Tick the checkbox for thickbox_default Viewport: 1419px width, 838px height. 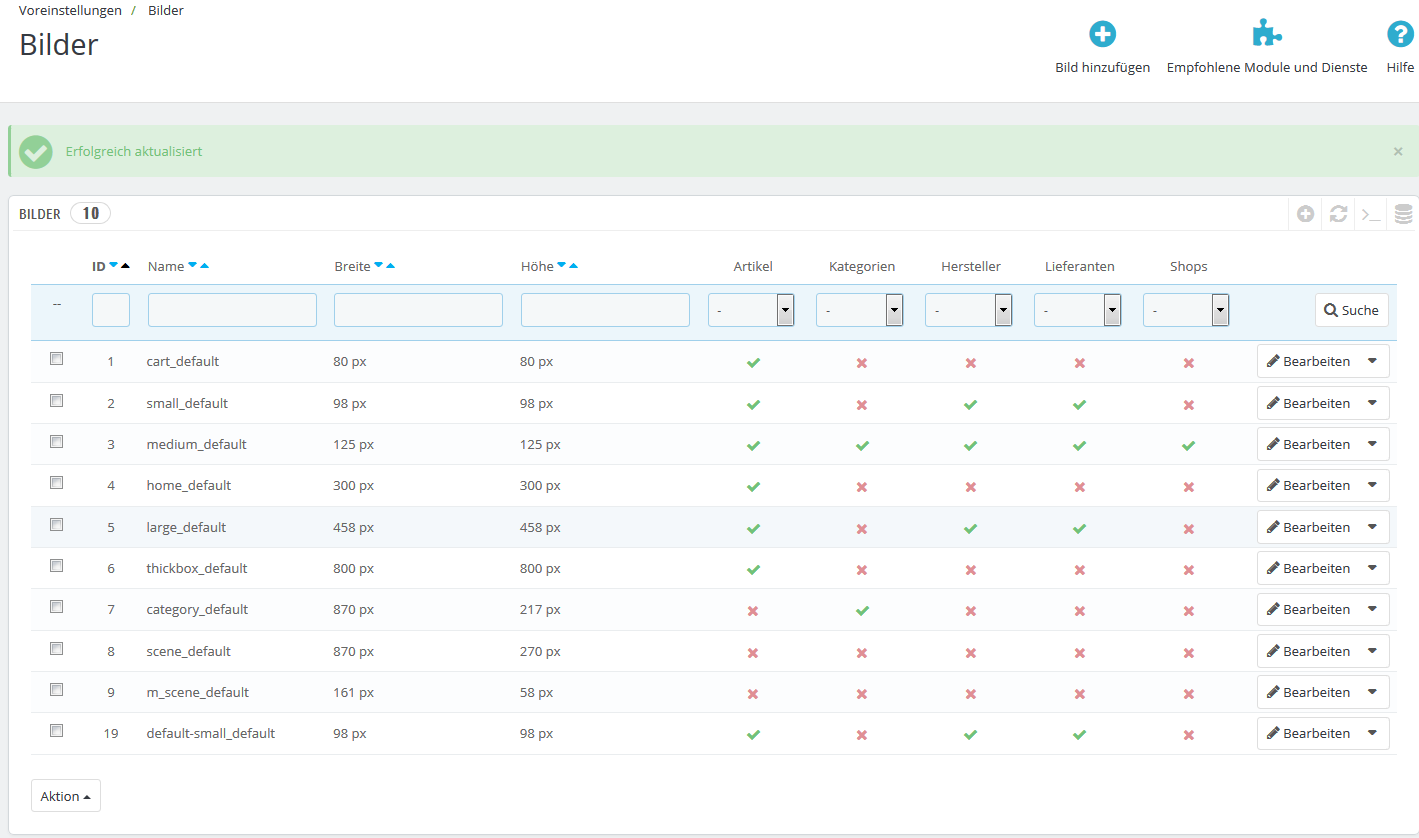57,566
